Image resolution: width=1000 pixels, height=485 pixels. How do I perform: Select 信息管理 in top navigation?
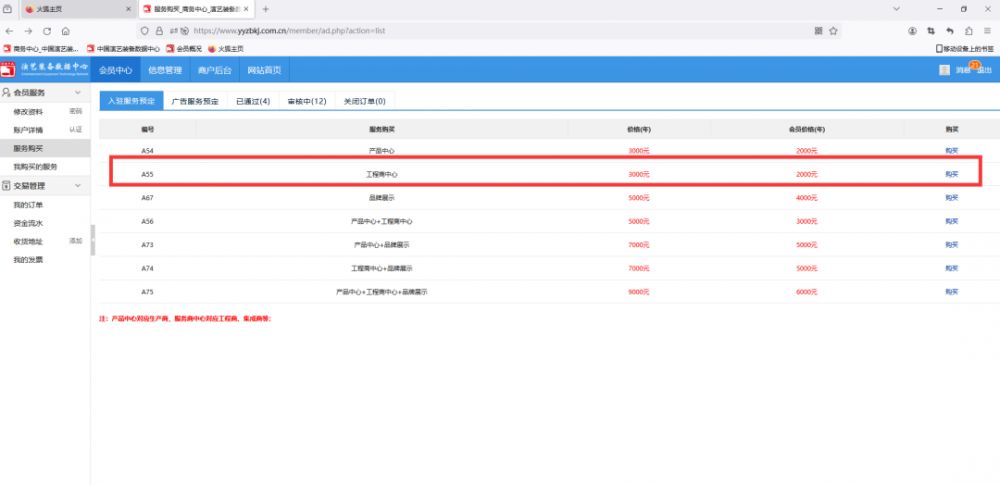point(165,70)
